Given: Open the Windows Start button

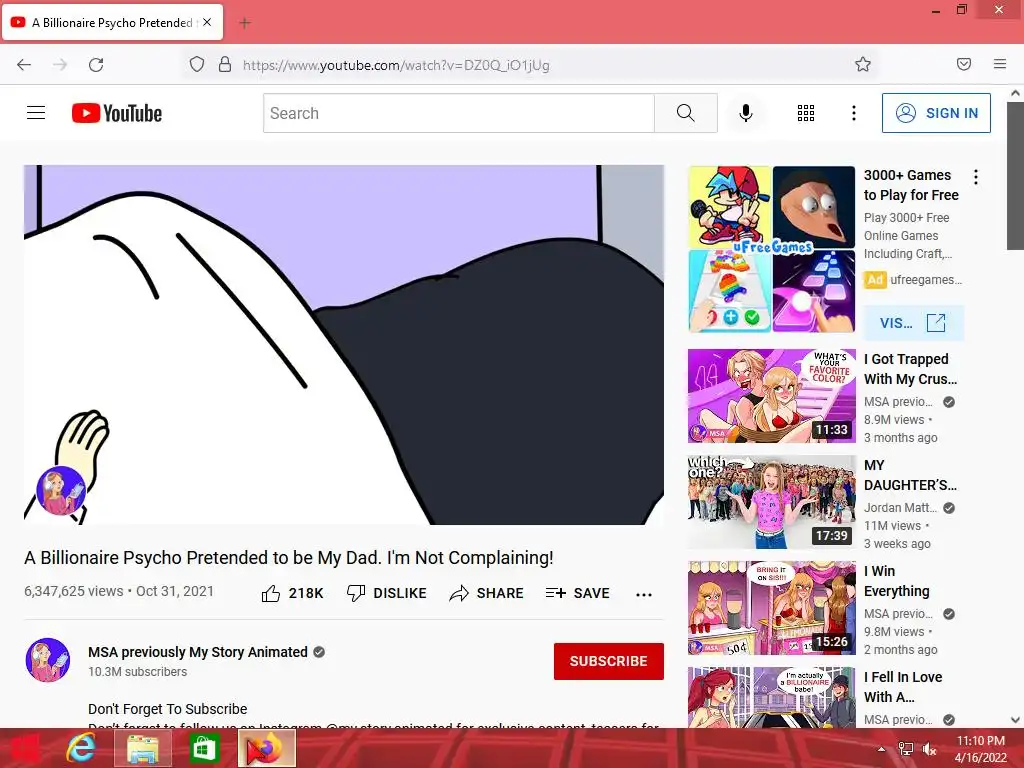Looking at the screenshot, I should tap(25, 748).
